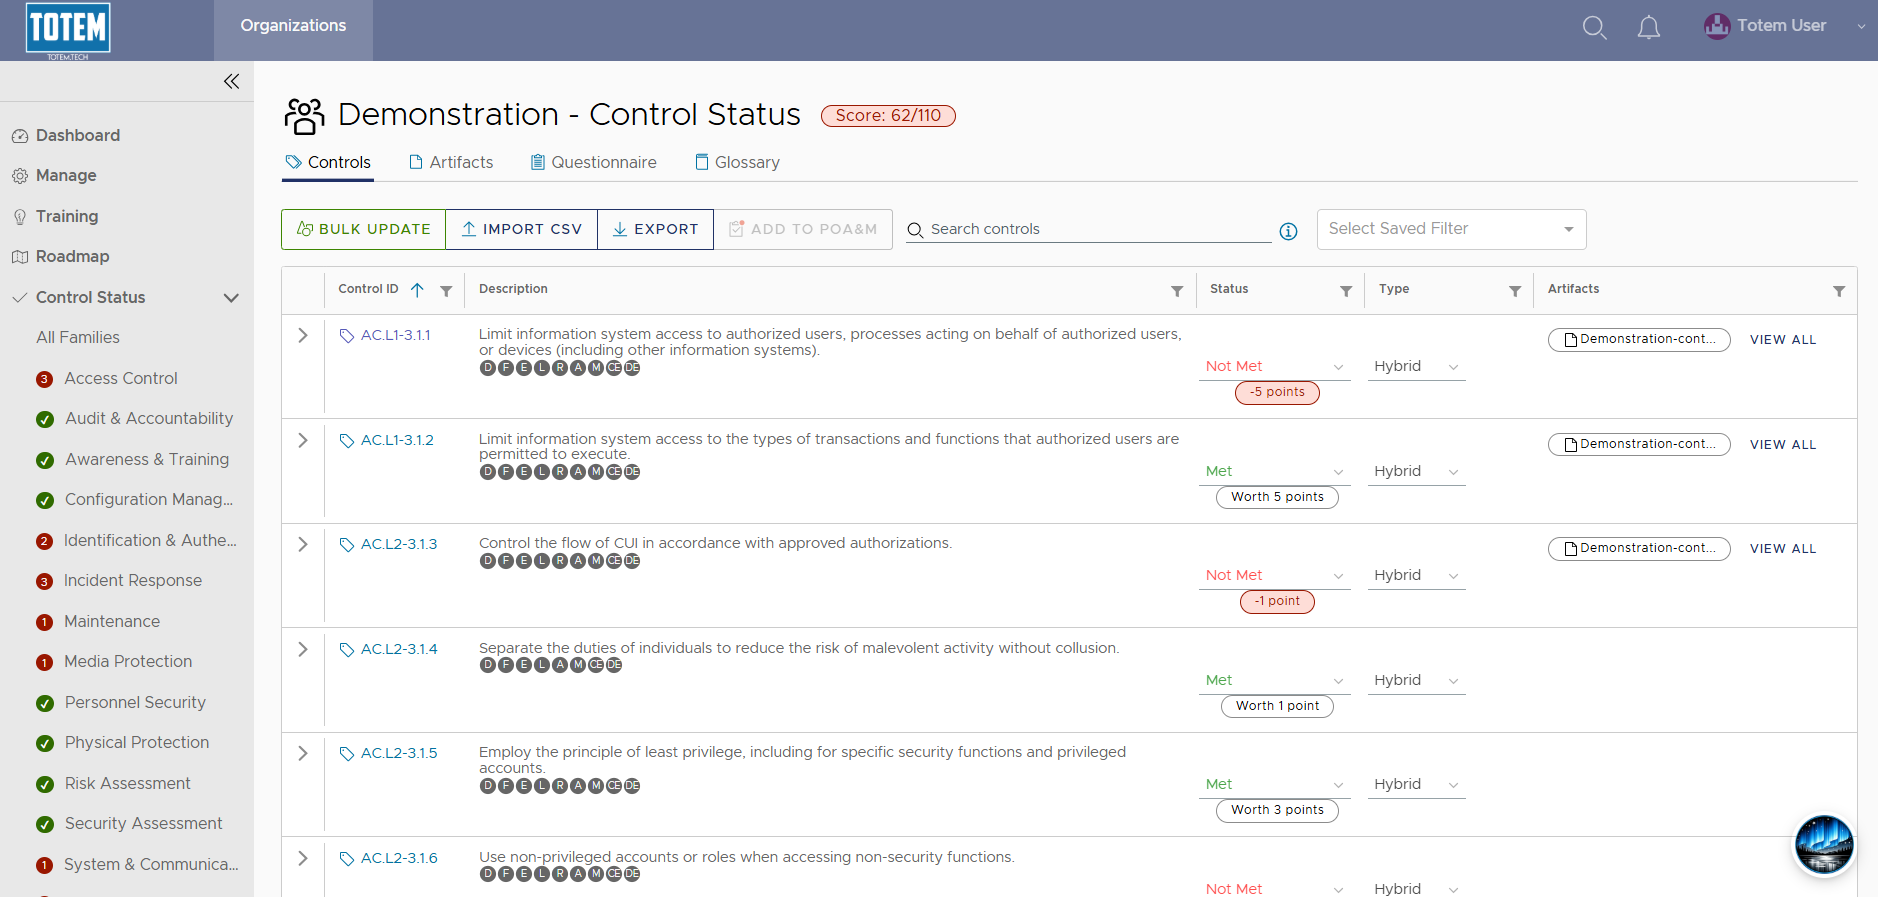Expand row AC.L2-3.1.5 details
The height and width of the screenshot is (897, 1878).
click(x=303, y=754)
